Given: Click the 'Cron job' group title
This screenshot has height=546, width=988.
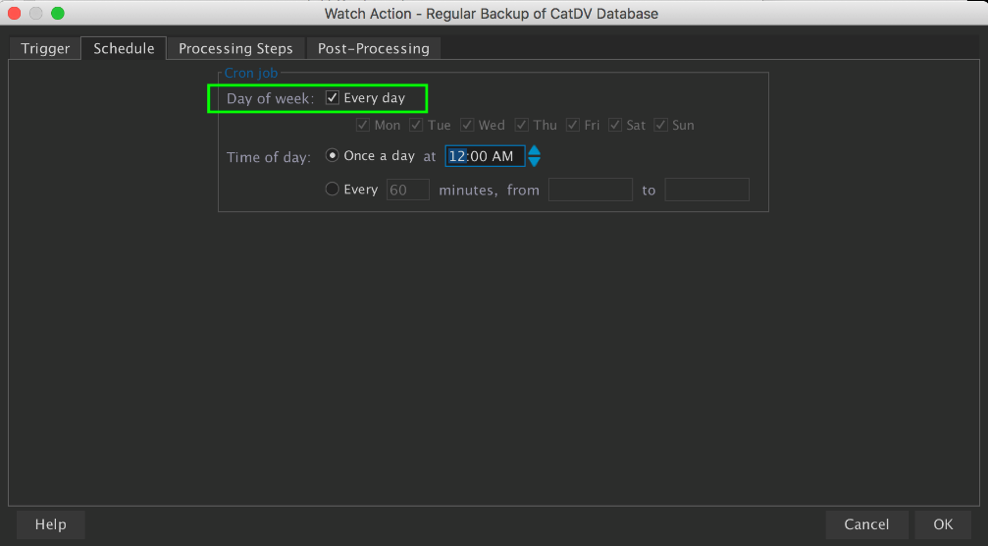Looking at the screenshot, I should click(251, 73).
